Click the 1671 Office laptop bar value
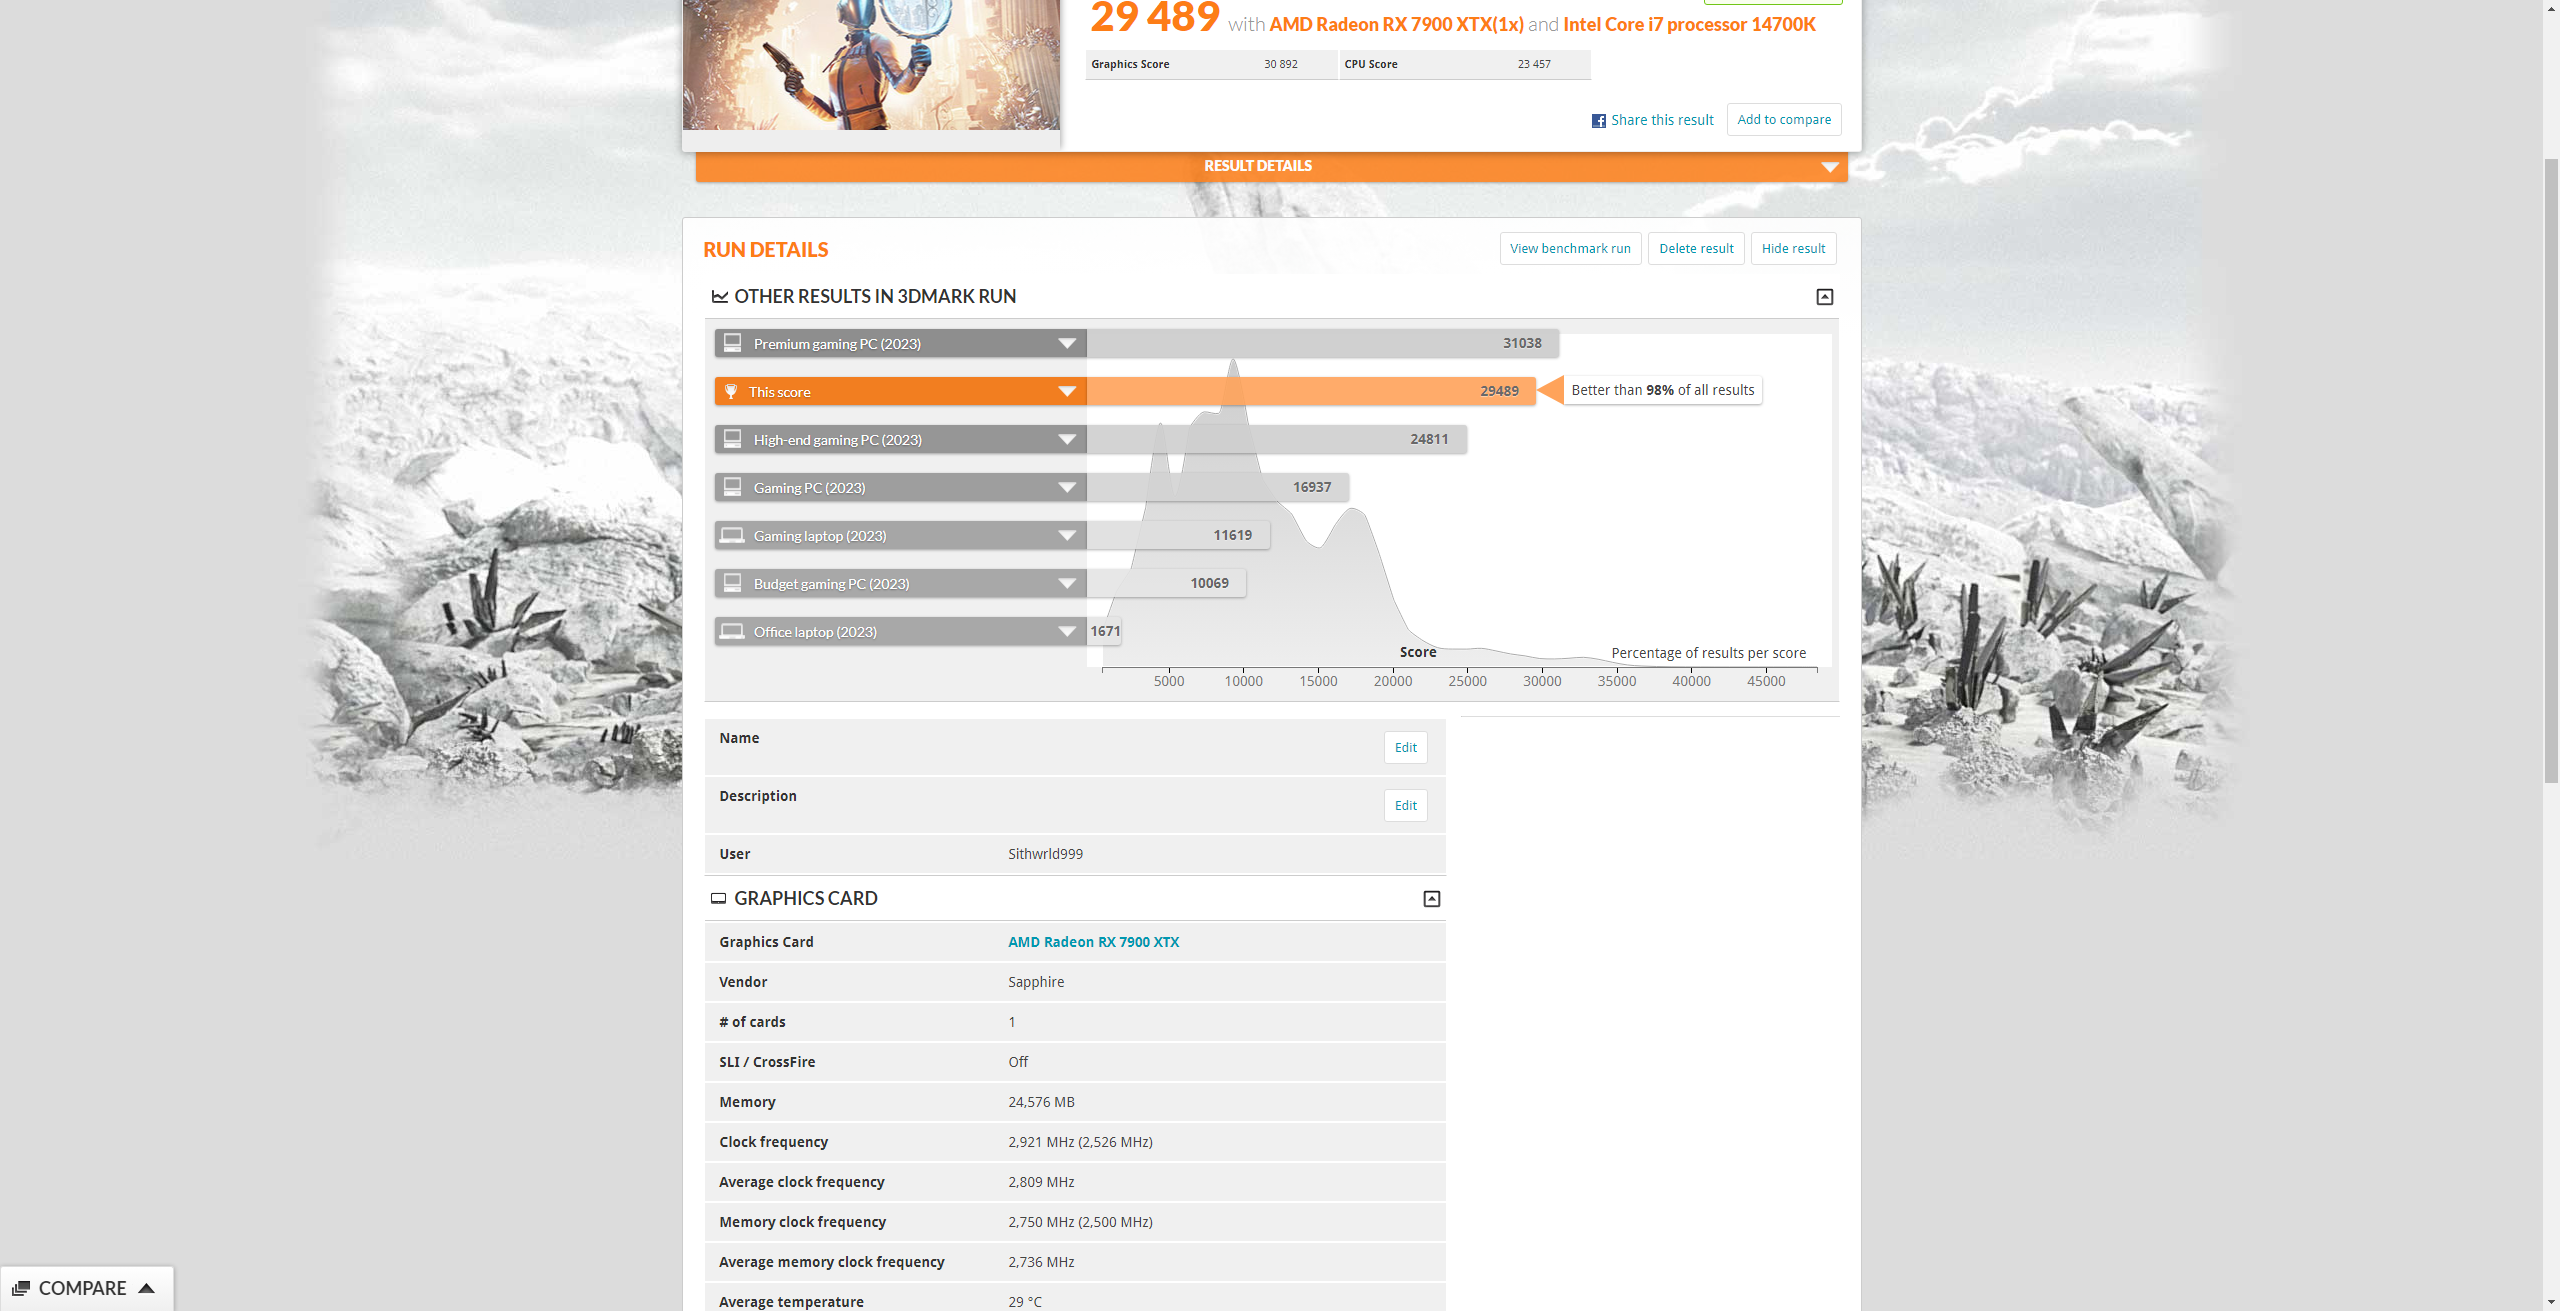2560x1311 pixels. click(x=1105, y=632)
